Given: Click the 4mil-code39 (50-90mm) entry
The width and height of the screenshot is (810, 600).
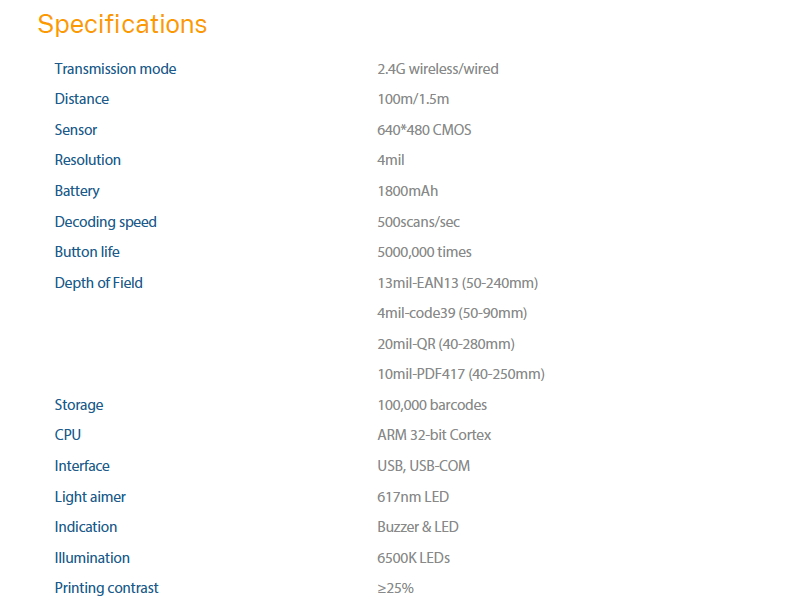Looking at the screenshot, I should click(x=452, y=313).
